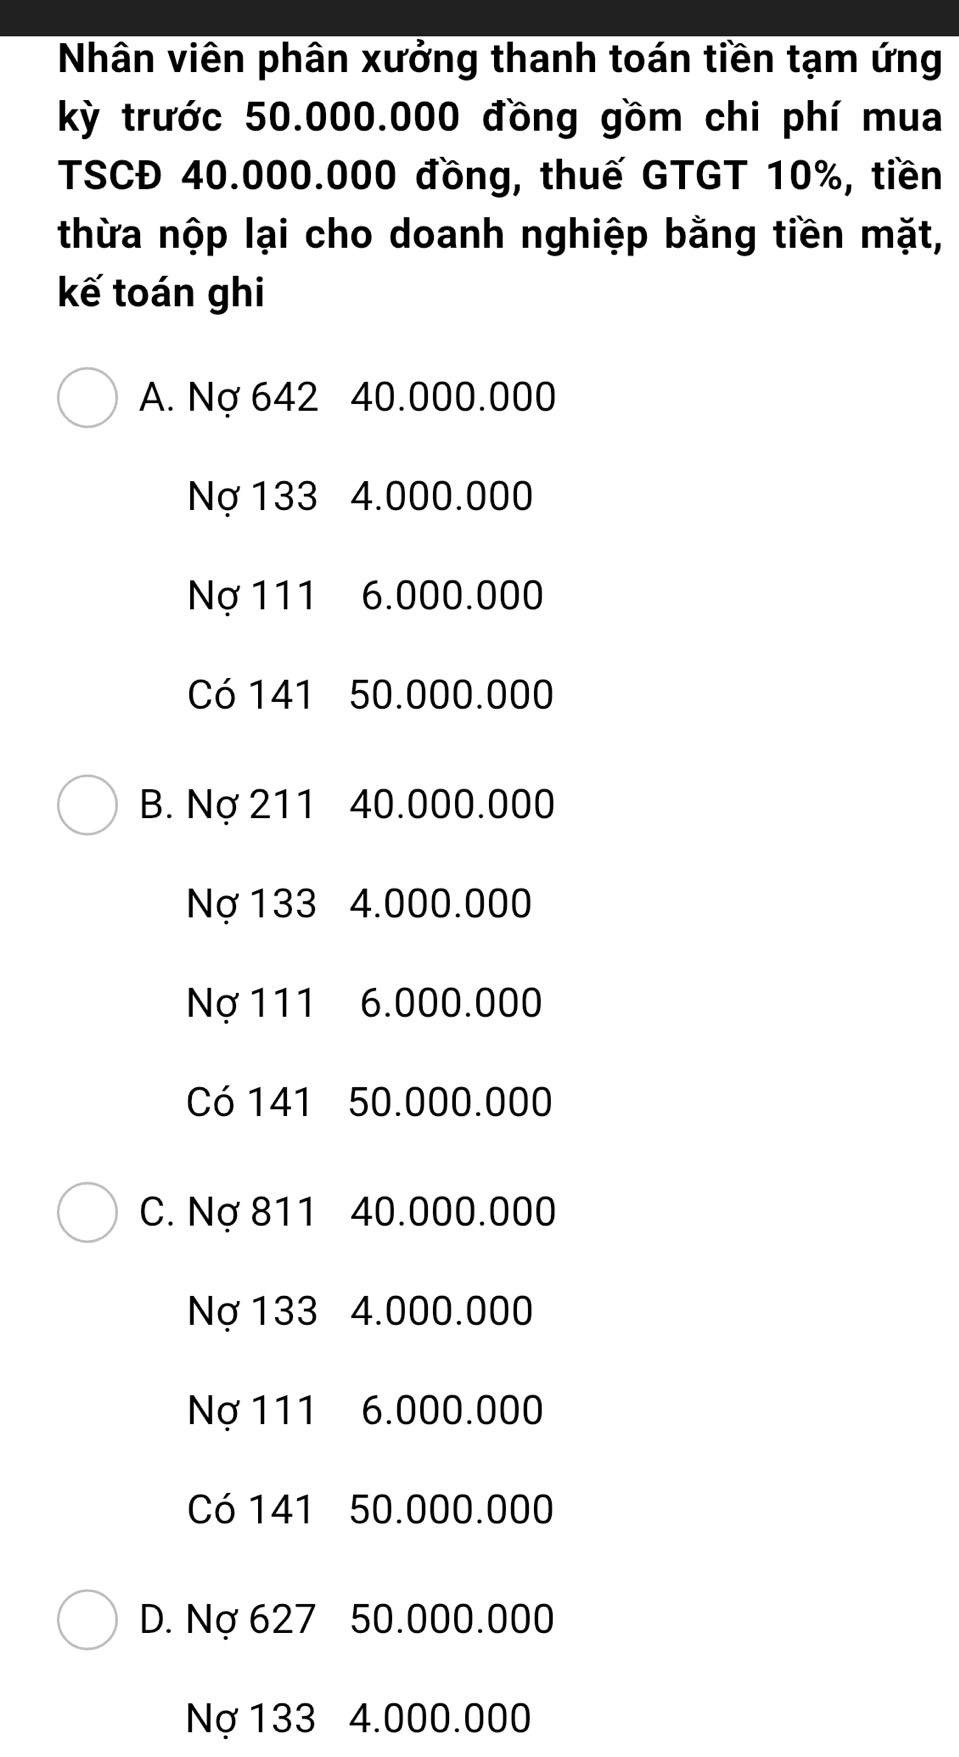Click 'Nợ 133 4.000.000' line under option D
The height and width of the screenshot is (1757, 959).
click(x=359, y=1718)
